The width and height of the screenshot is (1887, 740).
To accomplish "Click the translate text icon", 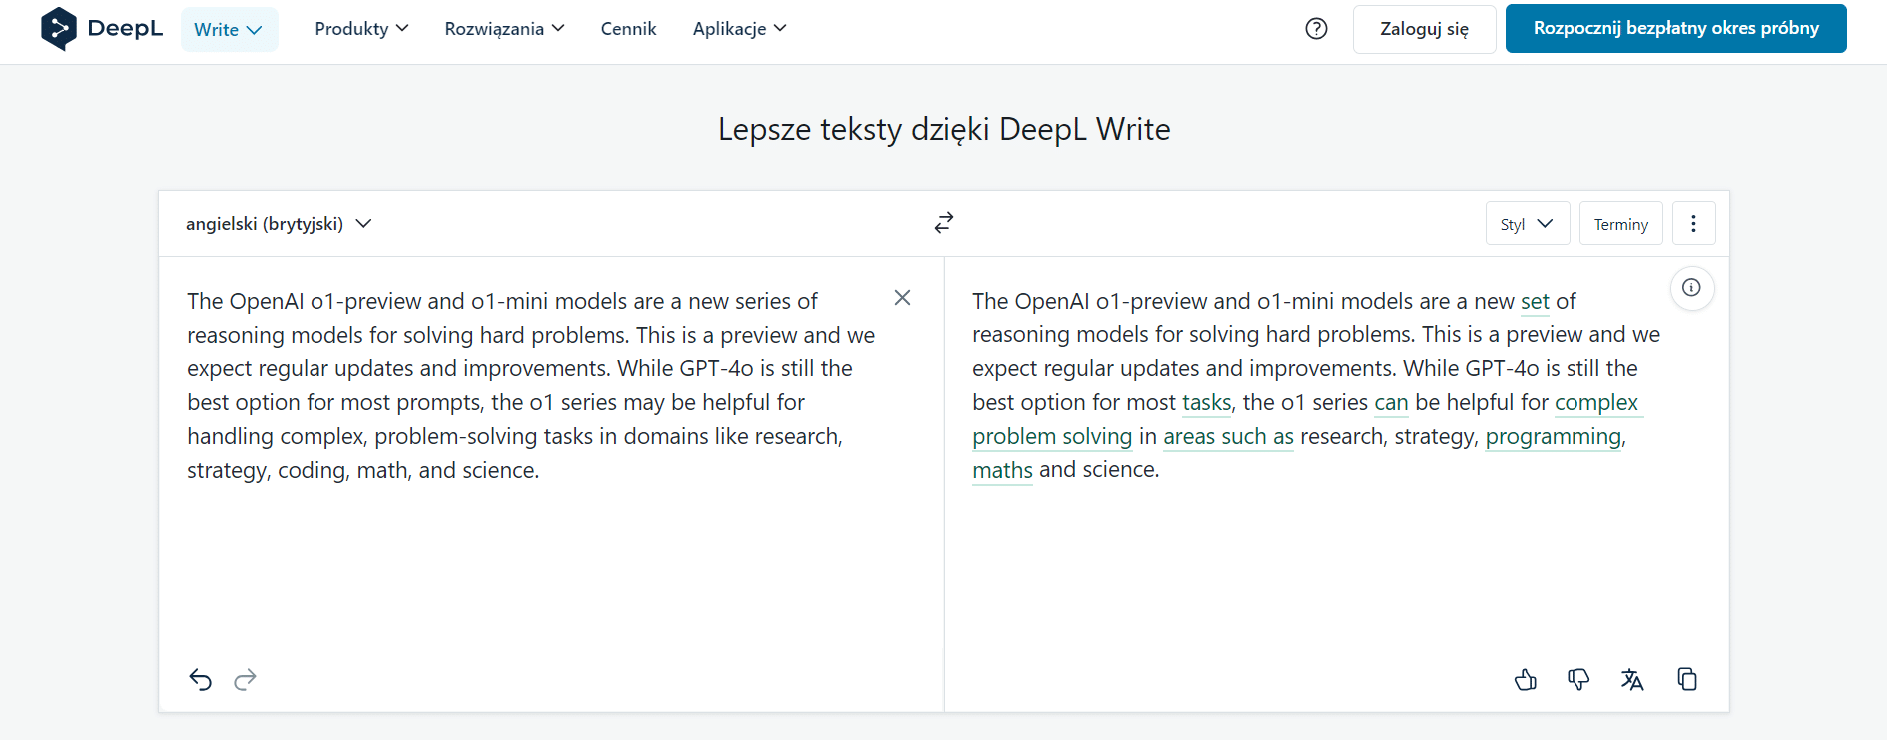I will [1632, 680].
